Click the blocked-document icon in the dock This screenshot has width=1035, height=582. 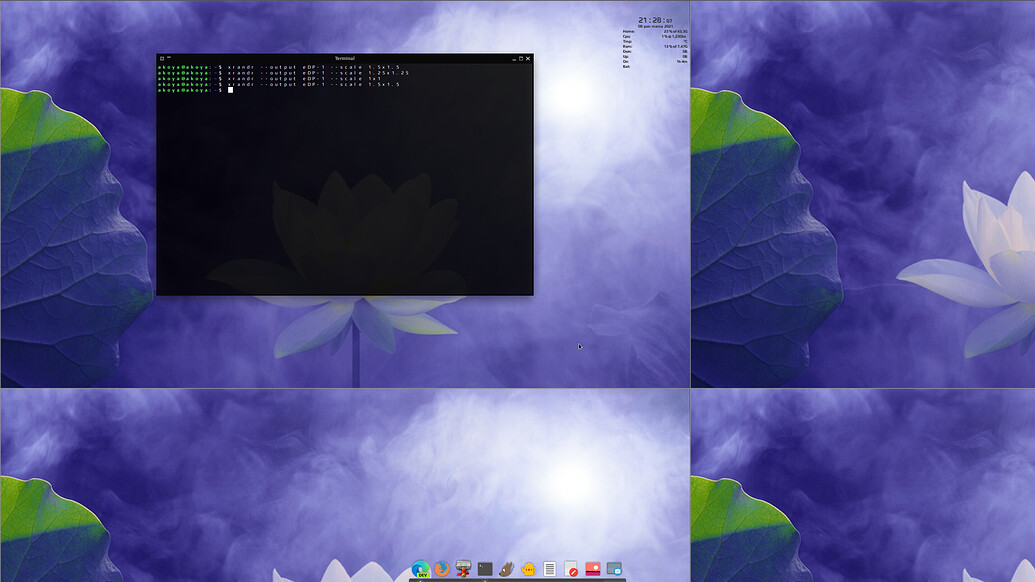click(x=573, y=570)
